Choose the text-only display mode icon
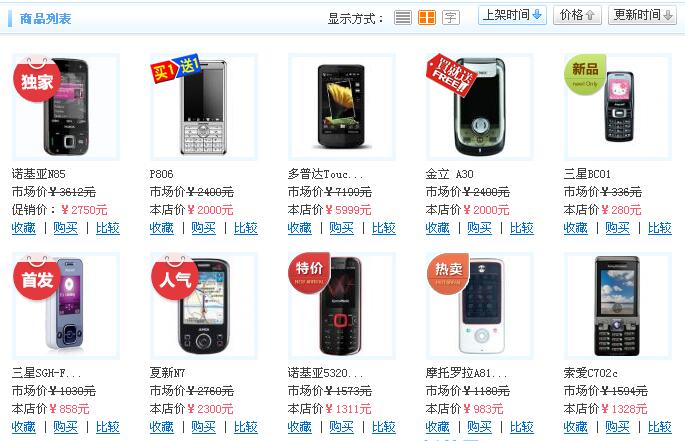Image resolution: width=685 pixels, height=441 pixels. [x=450, y=17]
